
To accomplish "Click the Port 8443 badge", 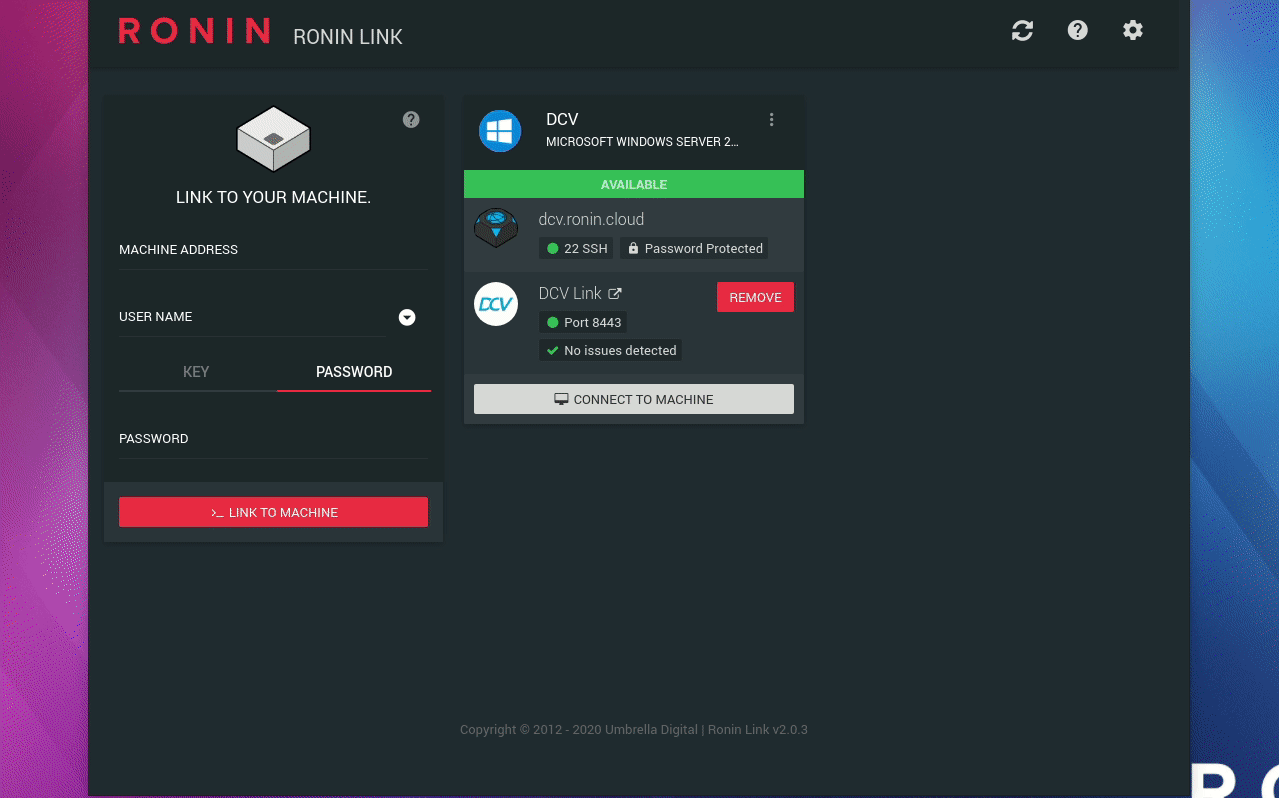I will 583,322.
